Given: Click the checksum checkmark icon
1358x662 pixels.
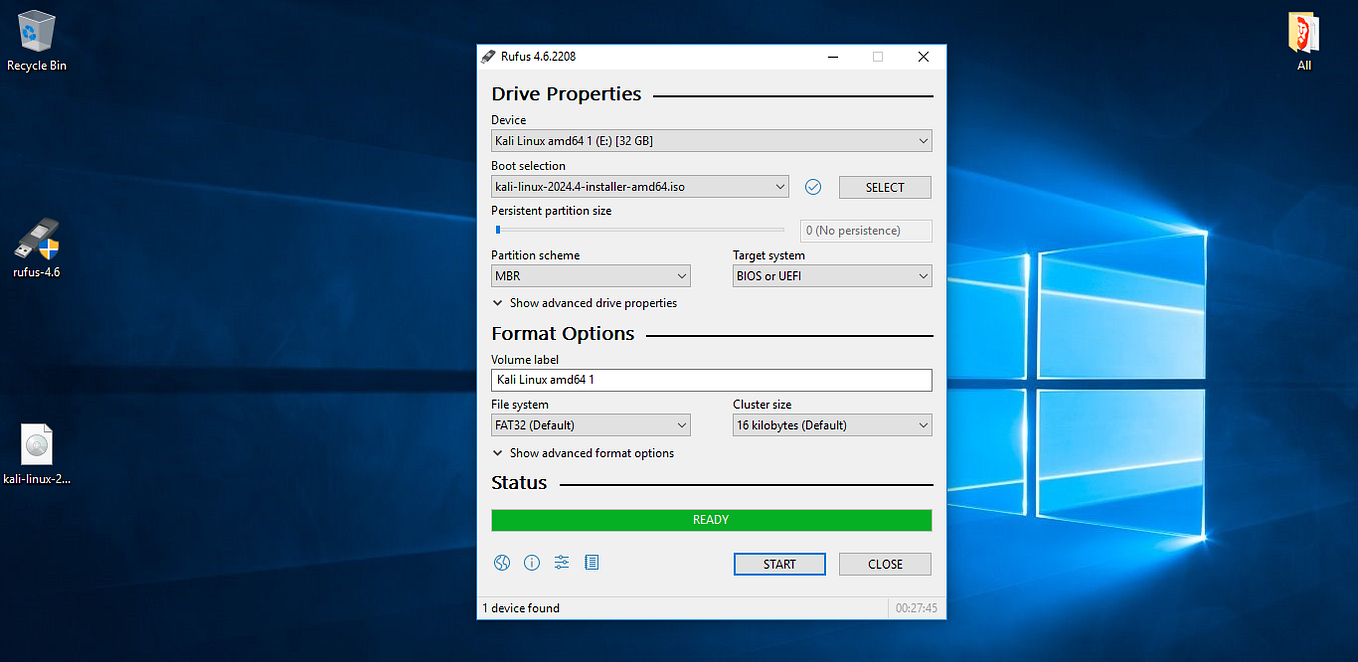Looking at the screenshot, I should pyautogui.click(x=813, y=187).
